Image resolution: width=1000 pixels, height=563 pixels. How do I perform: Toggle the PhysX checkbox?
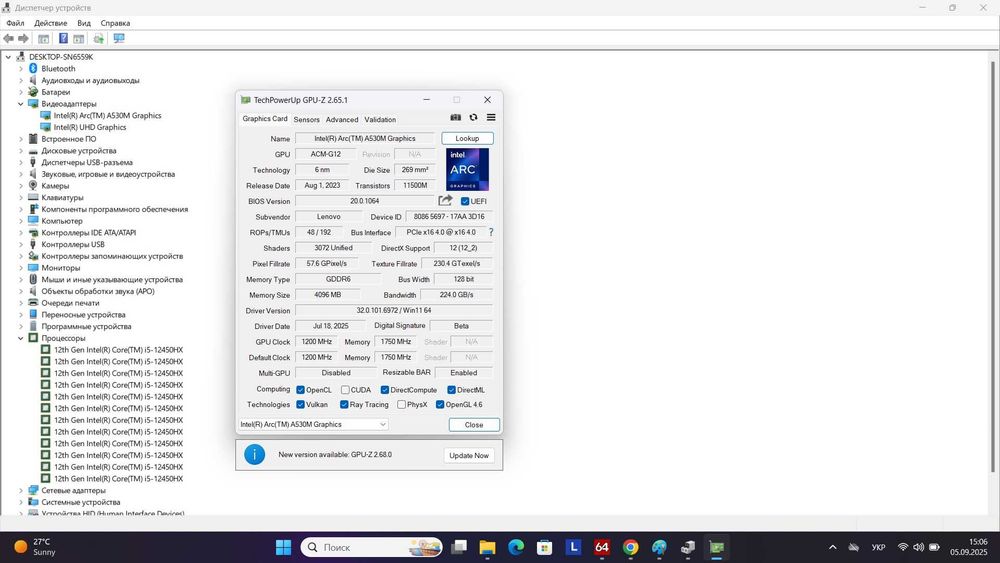[x=401, y=404]
